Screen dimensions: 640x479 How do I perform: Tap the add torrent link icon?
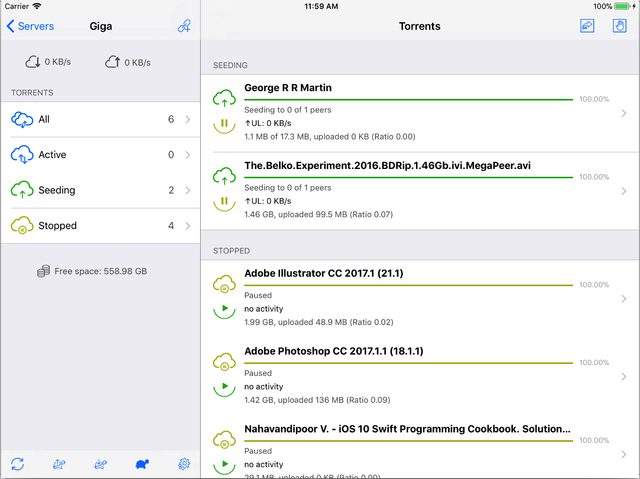point(184,26)
